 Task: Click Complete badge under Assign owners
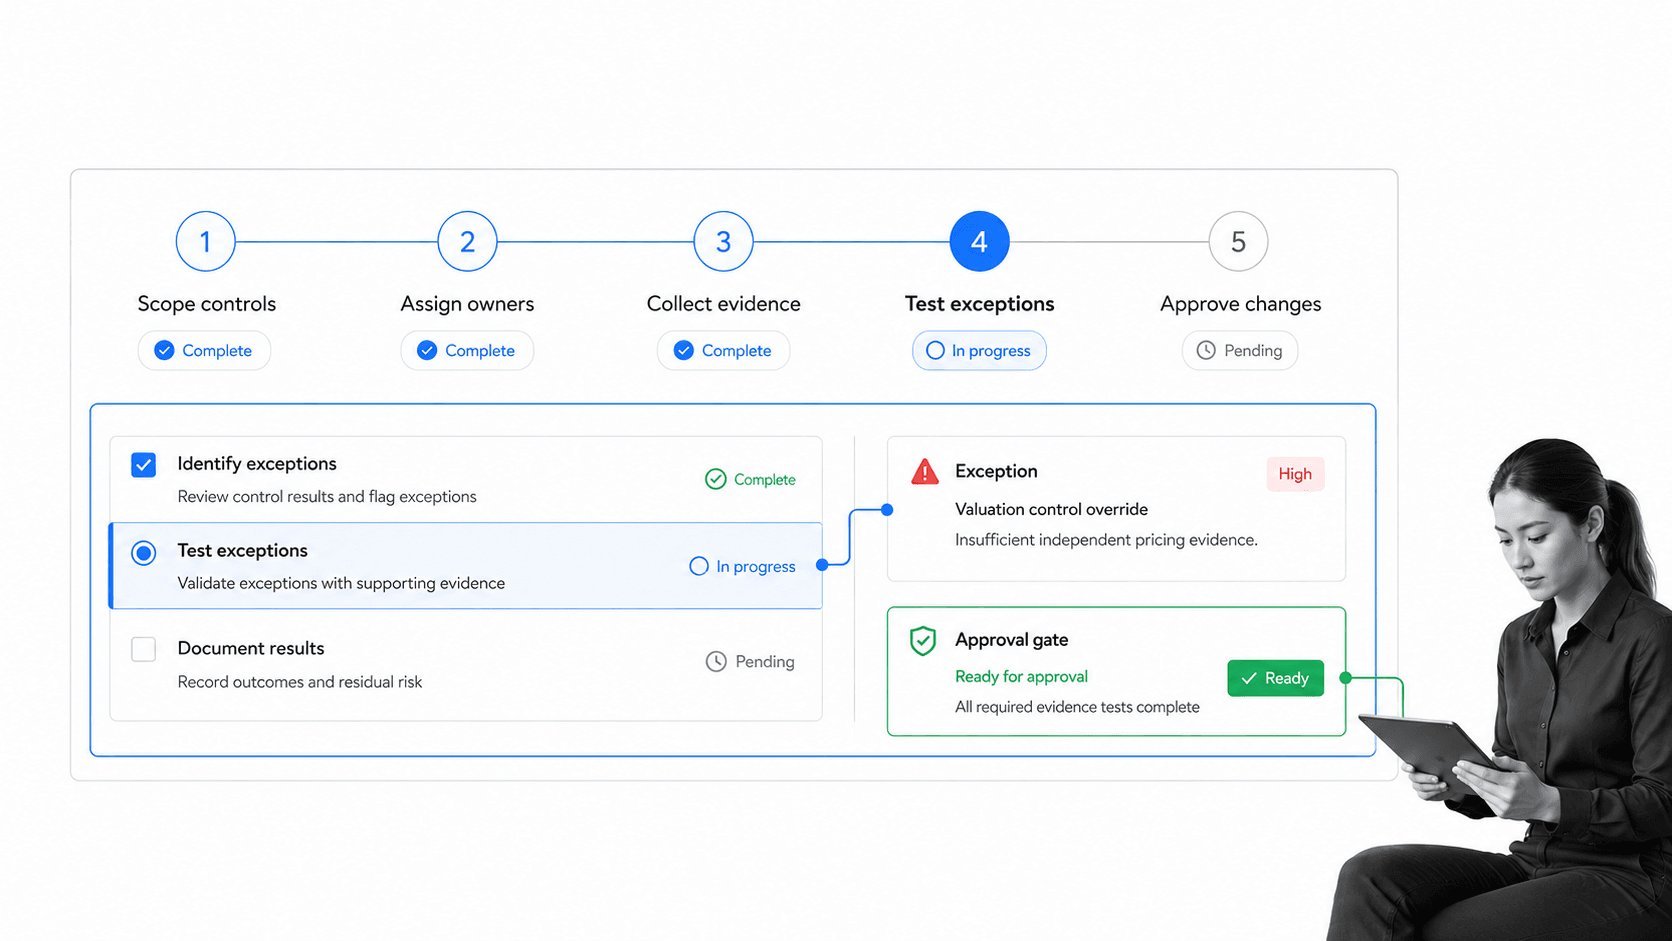click(x=467, y=350)
